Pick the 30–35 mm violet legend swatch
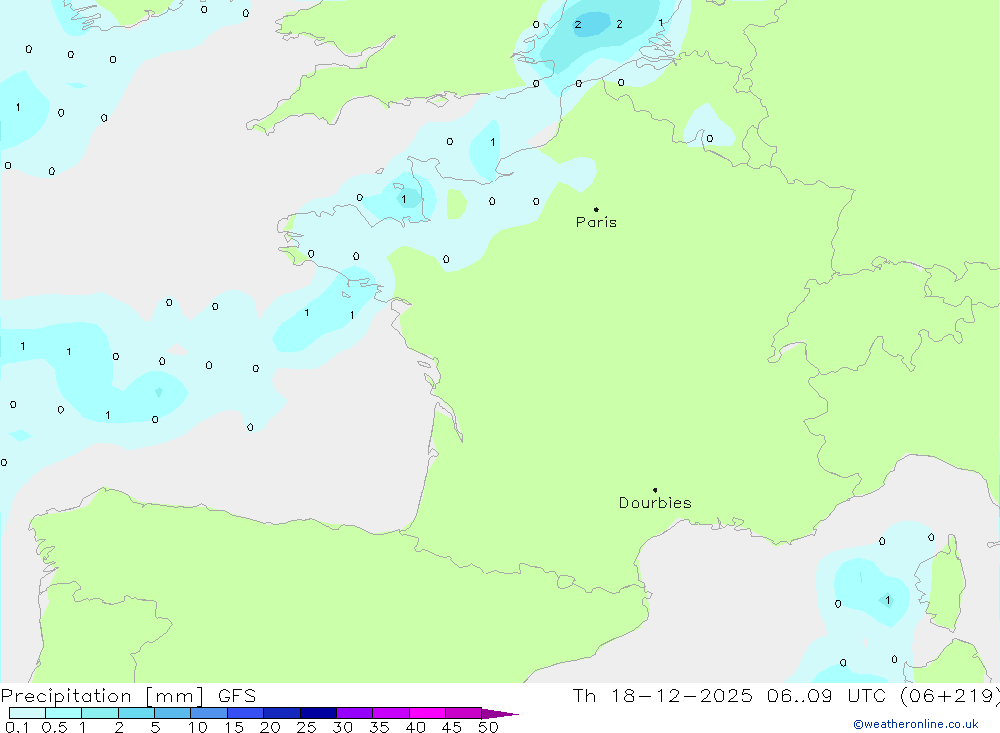 click(354, 713)
